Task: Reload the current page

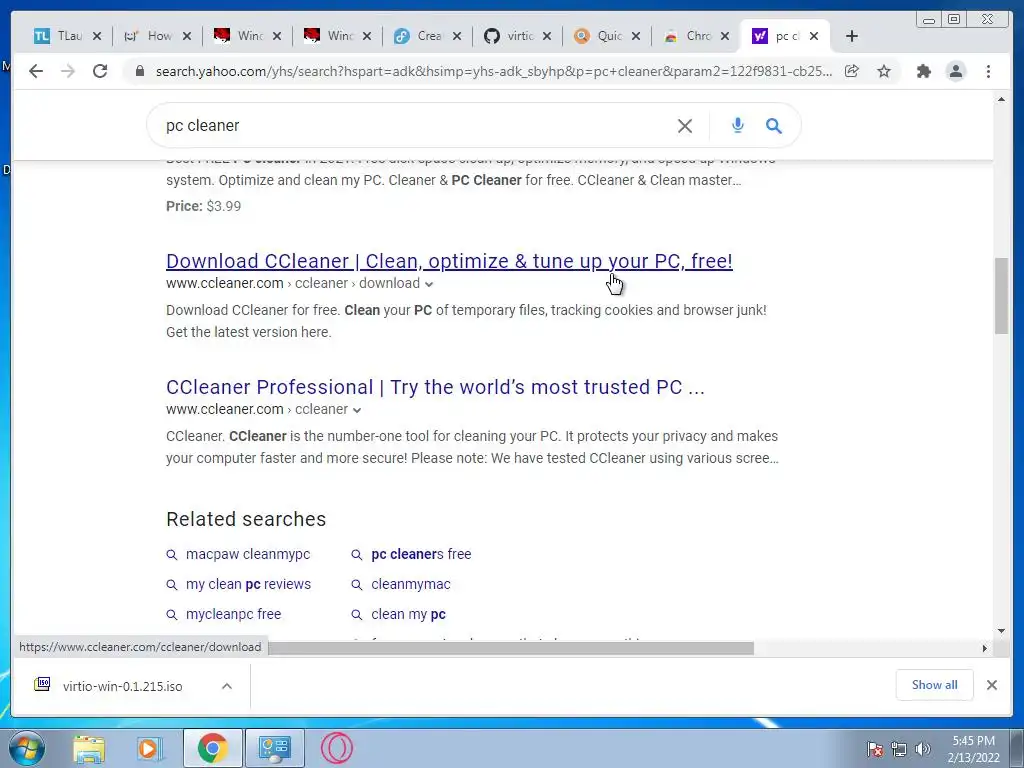Action: (100, 71)
